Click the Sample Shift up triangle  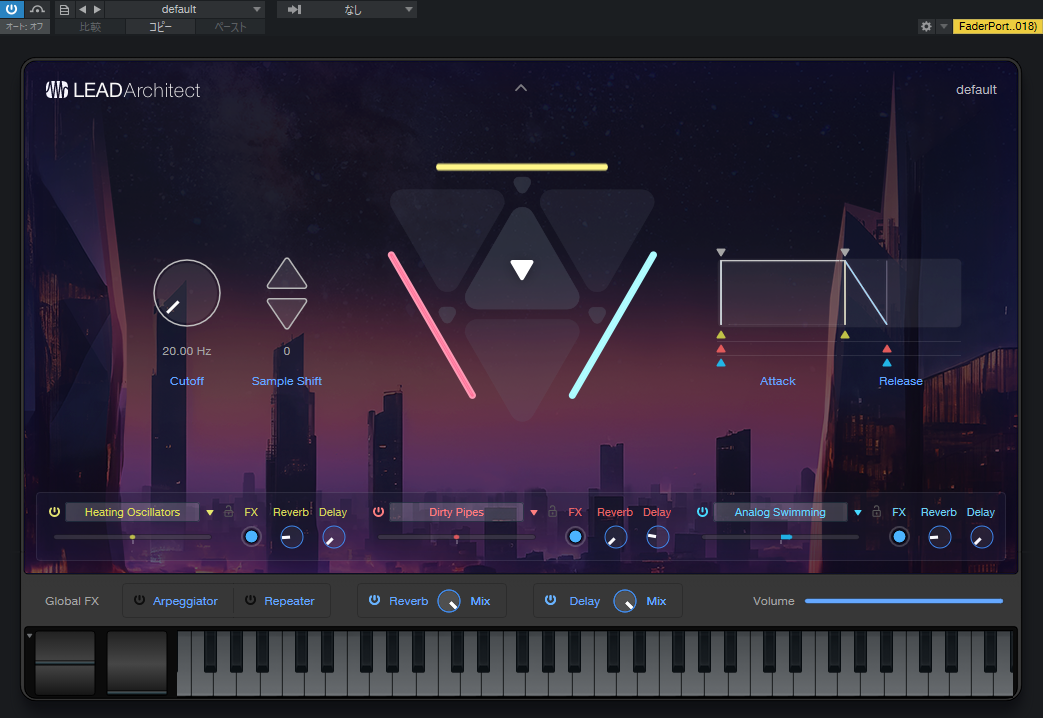coord(287,275)
